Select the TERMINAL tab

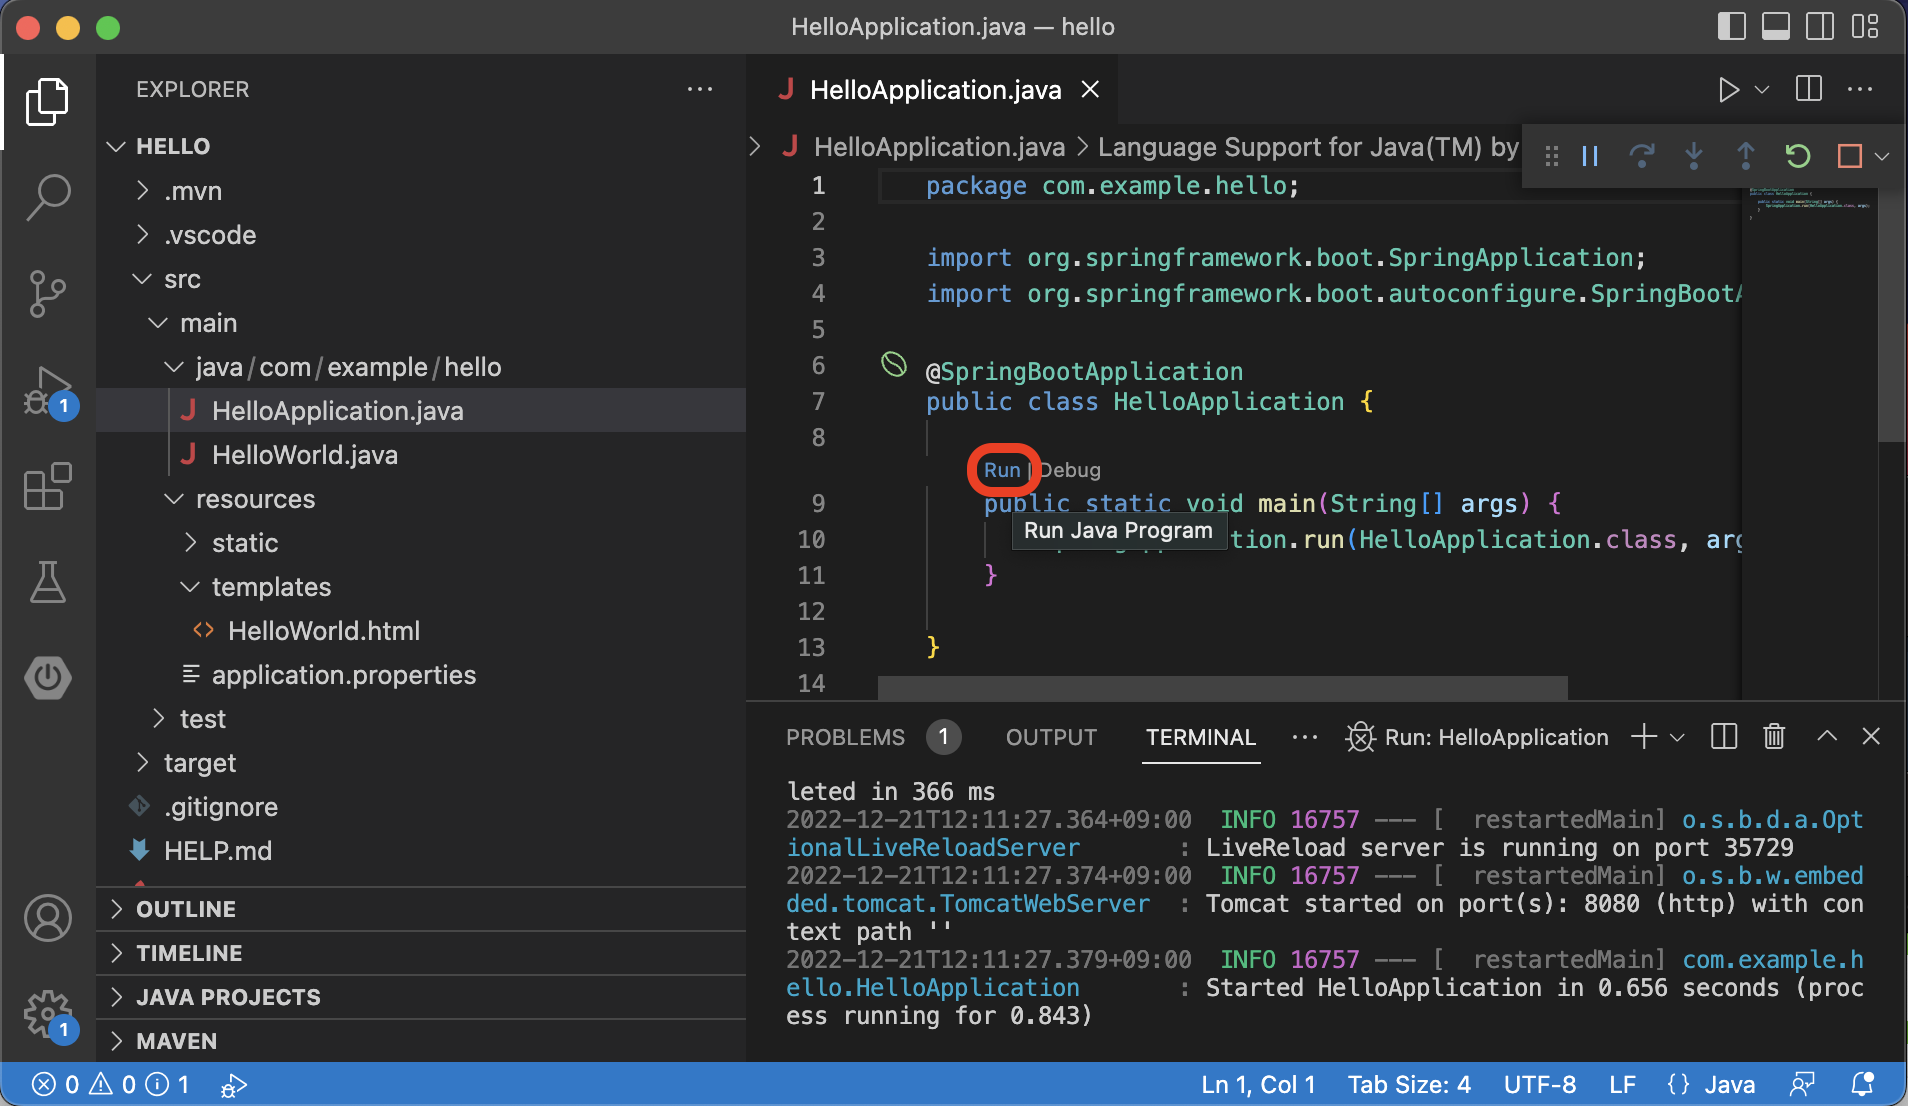1200,738
